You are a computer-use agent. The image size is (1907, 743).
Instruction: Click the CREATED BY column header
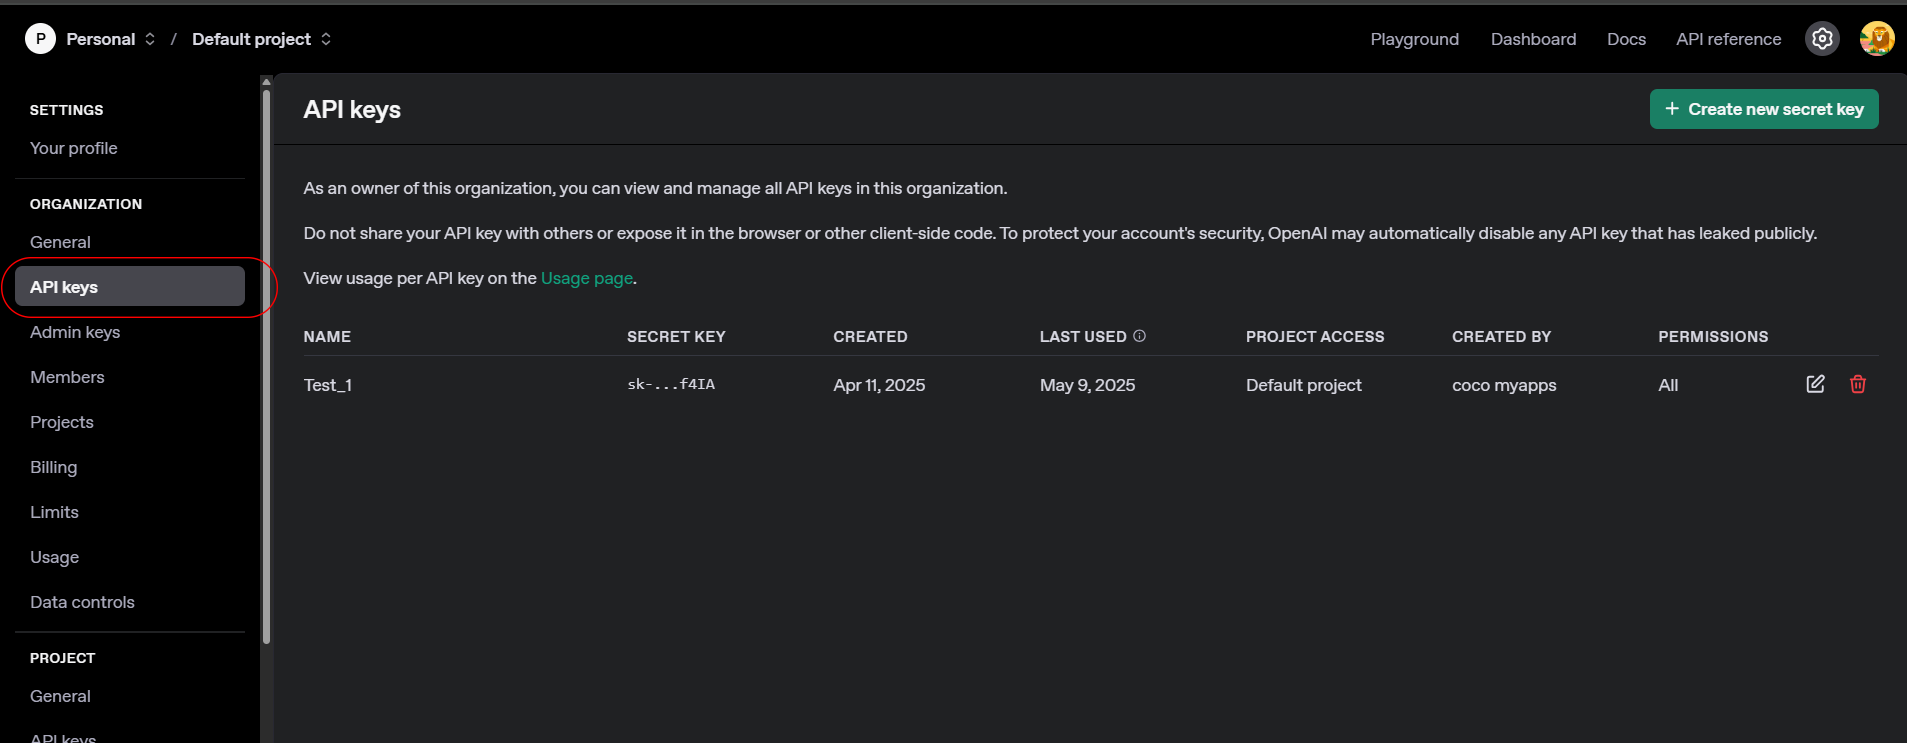[x=1501, y=337]
